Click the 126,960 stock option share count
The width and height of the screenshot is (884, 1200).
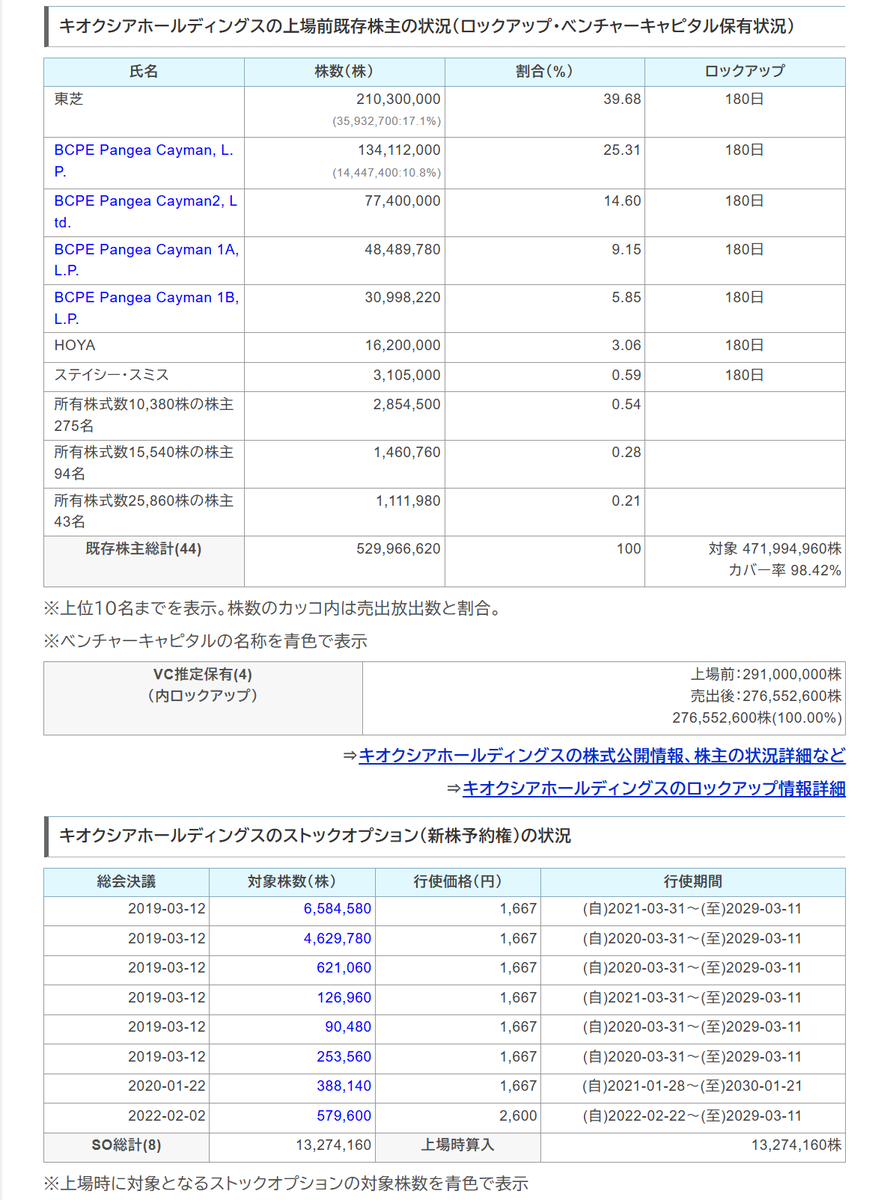click(345, 997)
